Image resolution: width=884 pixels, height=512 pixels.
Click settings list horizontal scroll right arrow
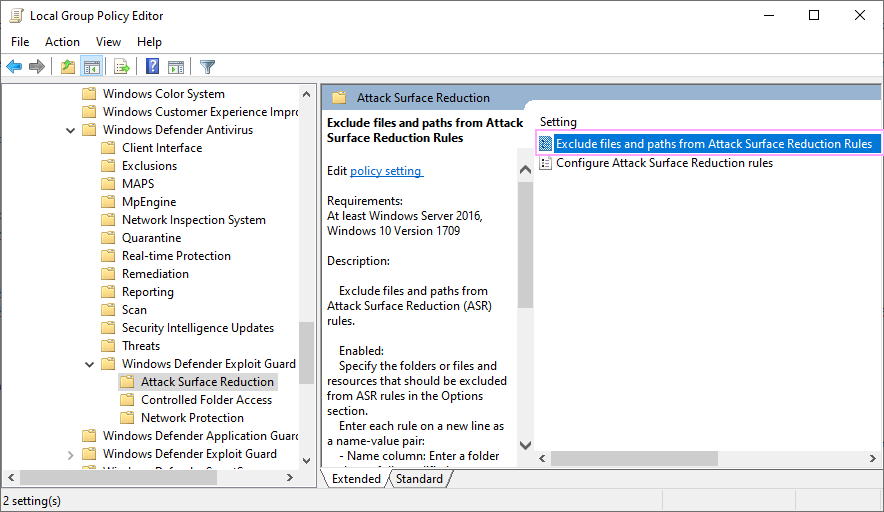coord(872,458)
